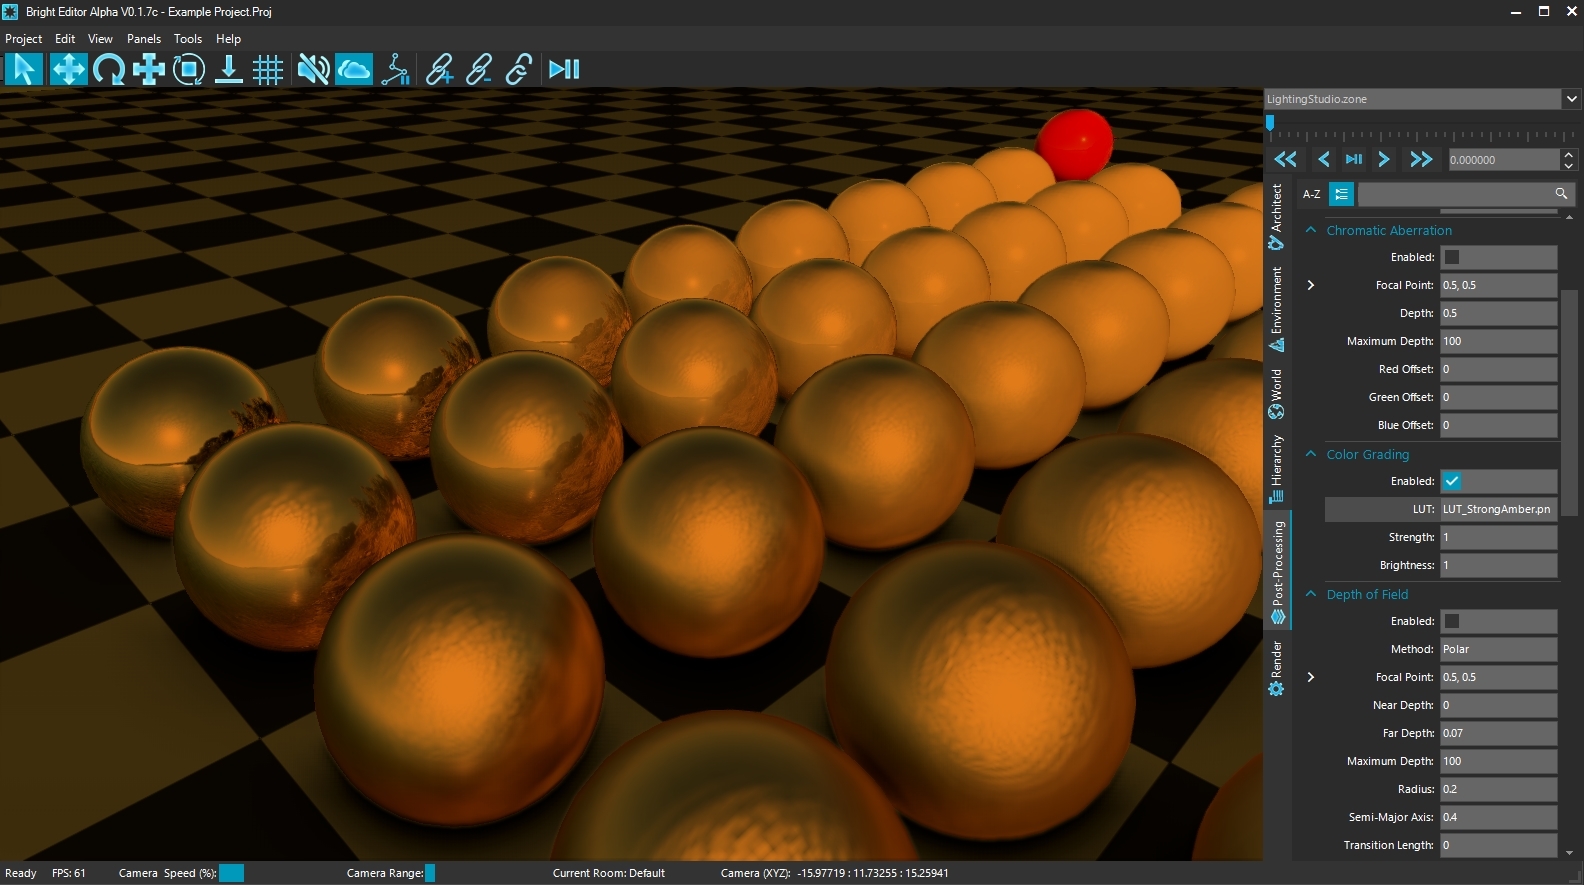The image size is (1584, 885).
Task: Open the Tools menu
Action: [x=188, y=39]
